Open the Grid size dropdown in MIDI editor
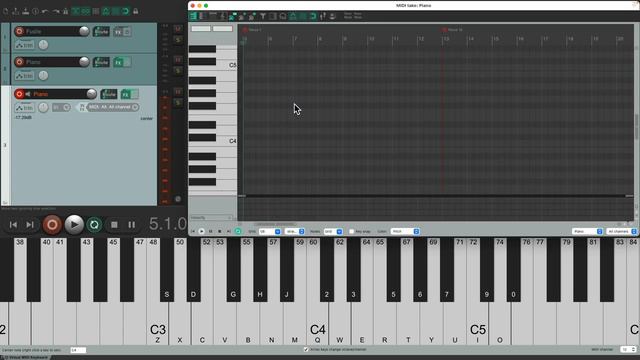The width and height of the screenshot is (640, 360). pyautogui.click(x=269, y=231)
